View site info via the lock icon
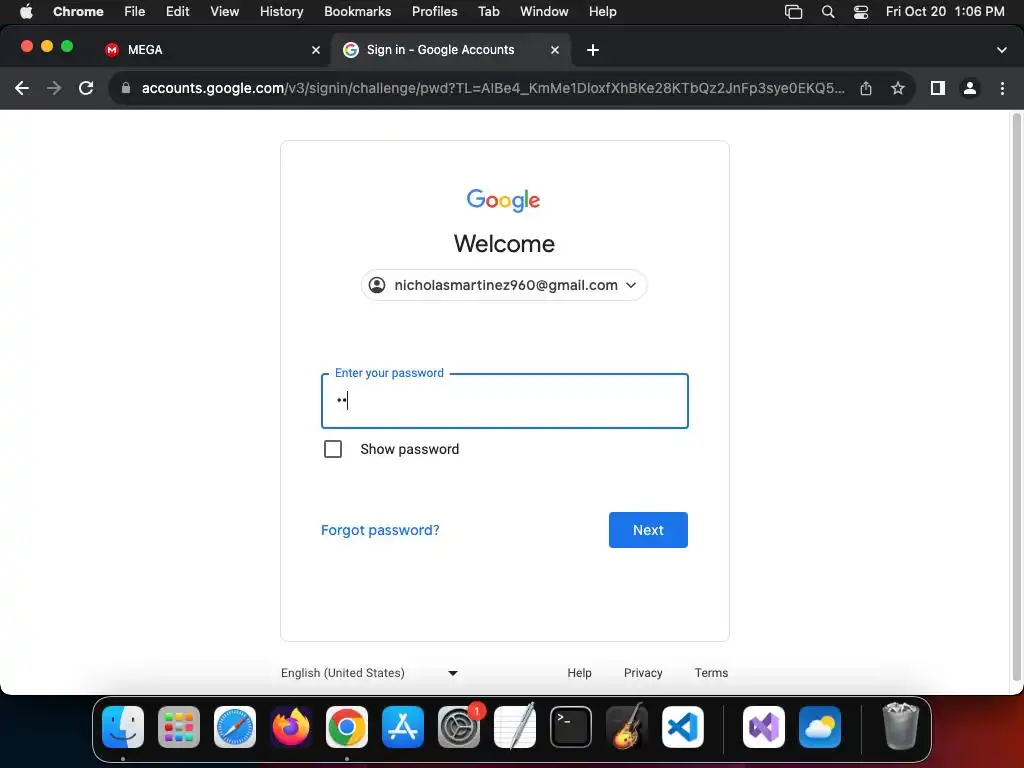 click(x=126, y=88)
